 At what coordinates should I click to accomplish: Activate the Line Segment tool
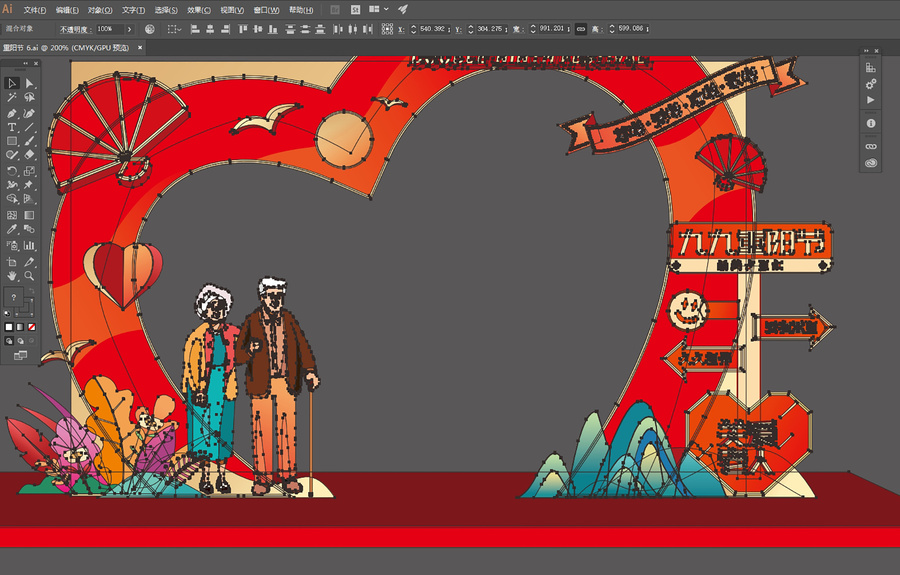[x=29, y=127]
